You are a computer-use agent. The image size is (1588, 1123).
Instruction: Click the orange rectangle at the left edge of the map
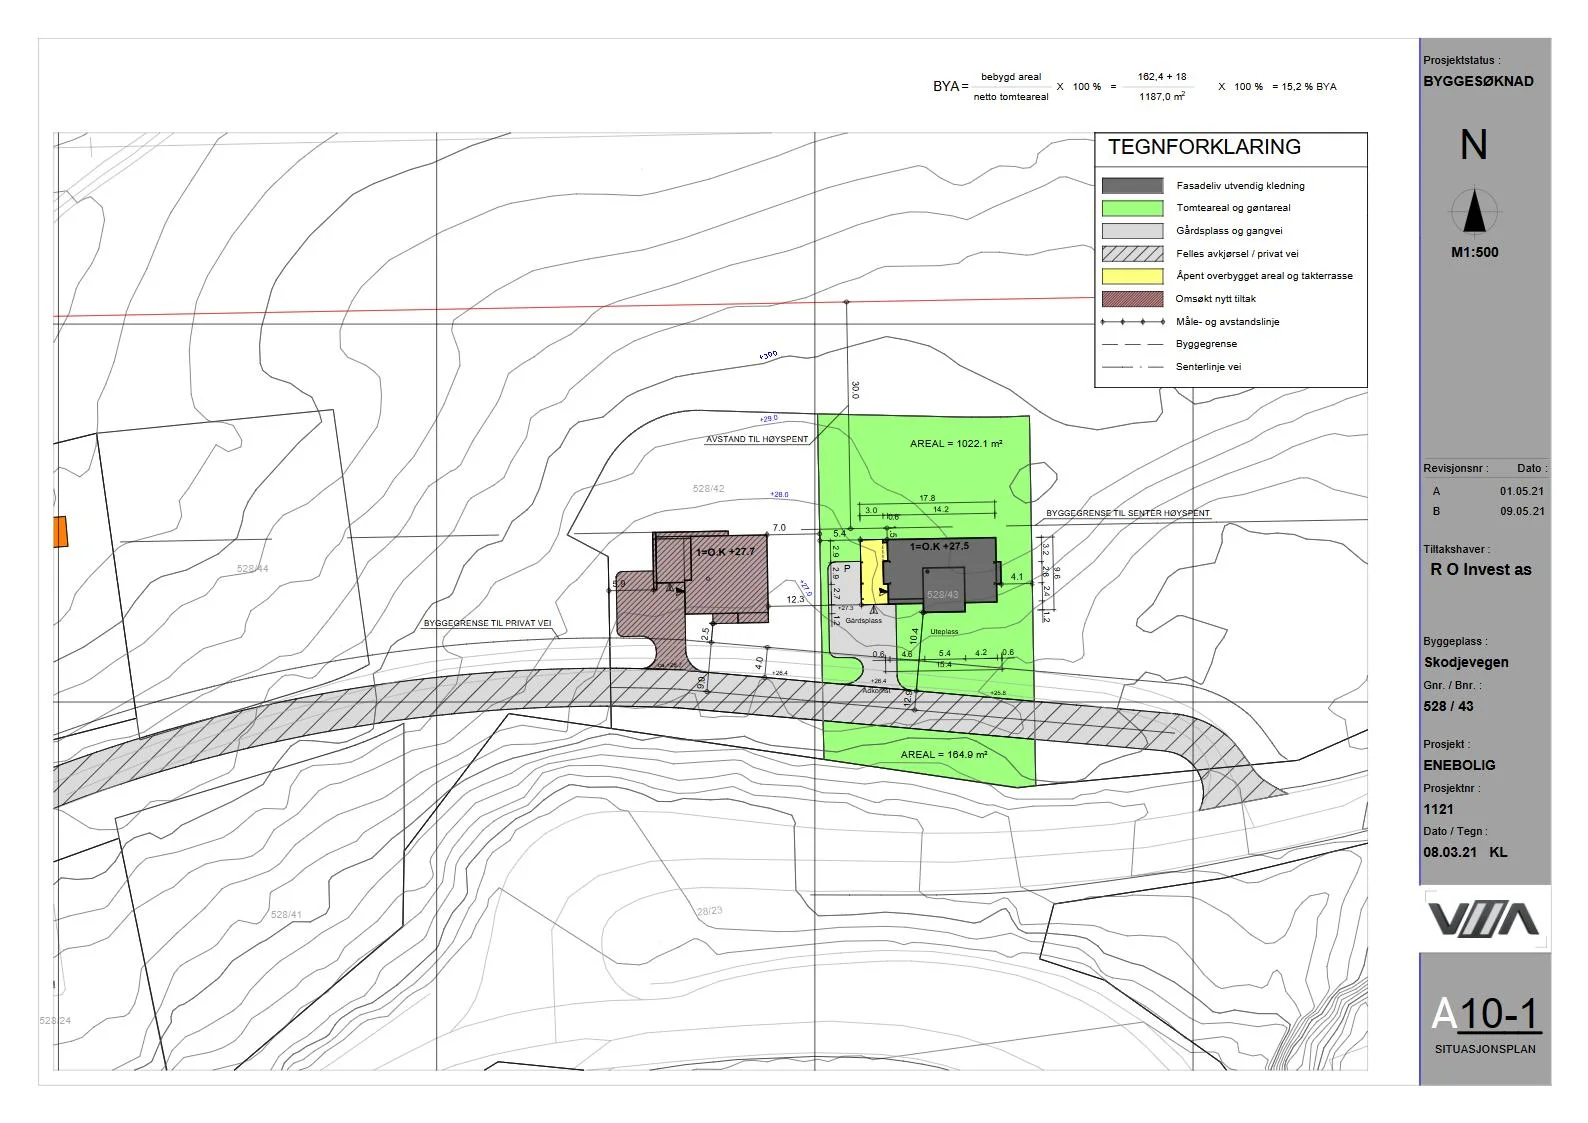[x=60, y=531]
